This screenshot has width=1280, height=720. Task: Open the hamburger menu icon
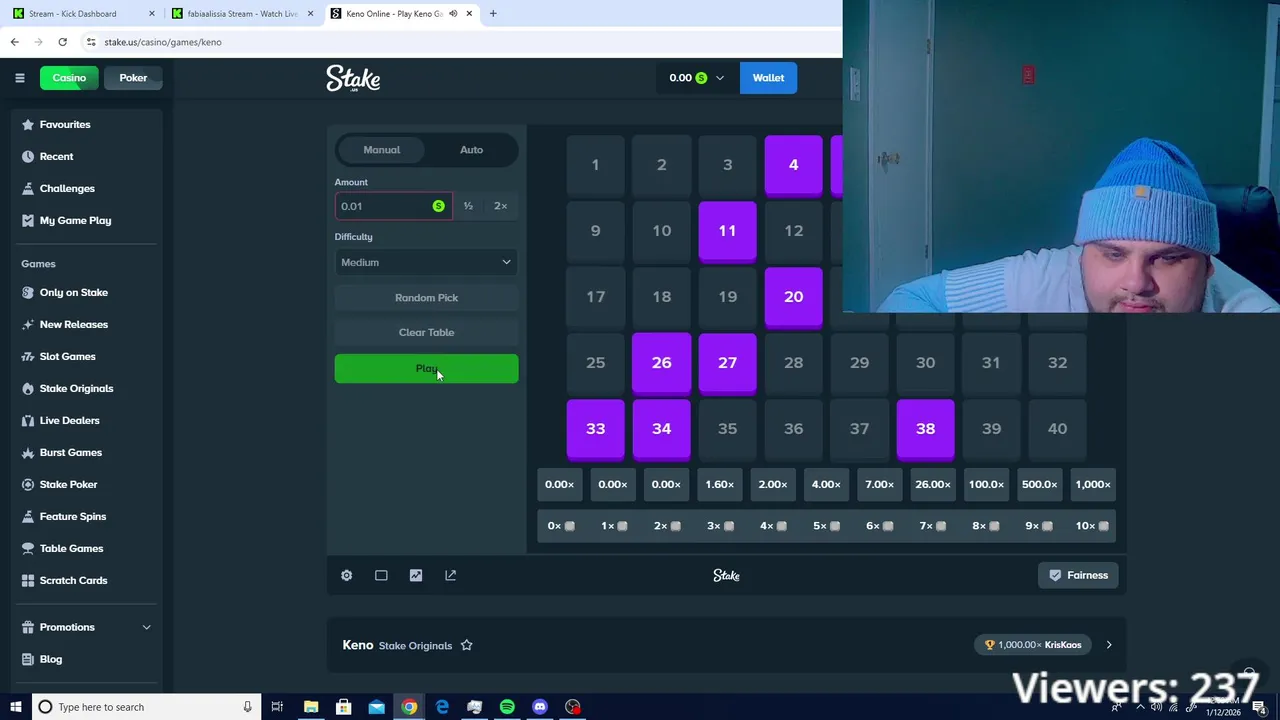pos(19,78)
